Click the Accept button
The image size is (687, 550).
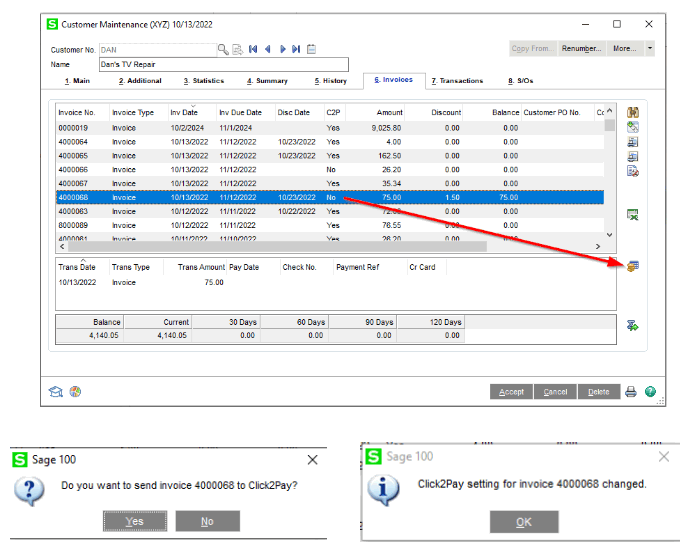511,392
